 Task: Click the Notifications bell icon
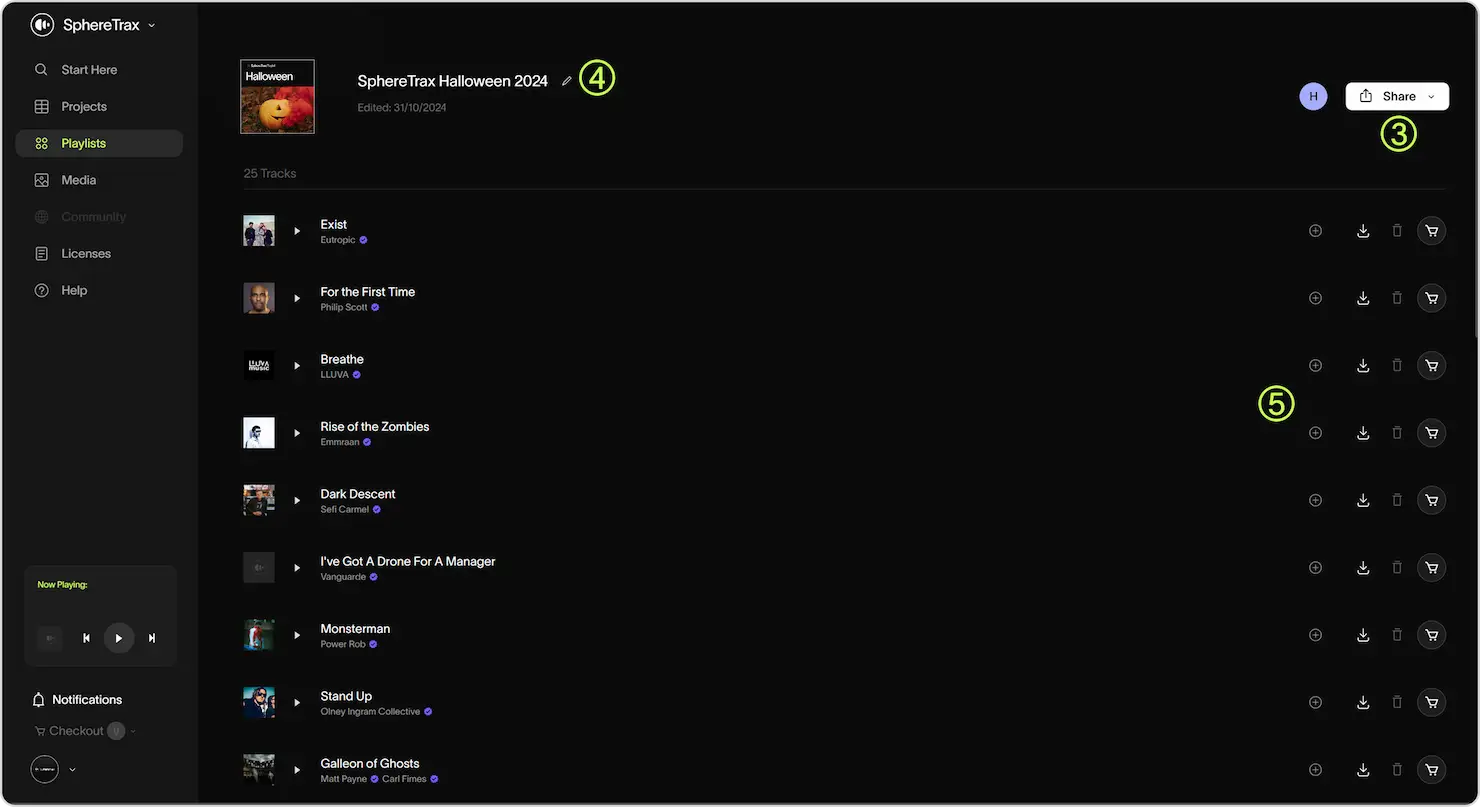(40, 699)
